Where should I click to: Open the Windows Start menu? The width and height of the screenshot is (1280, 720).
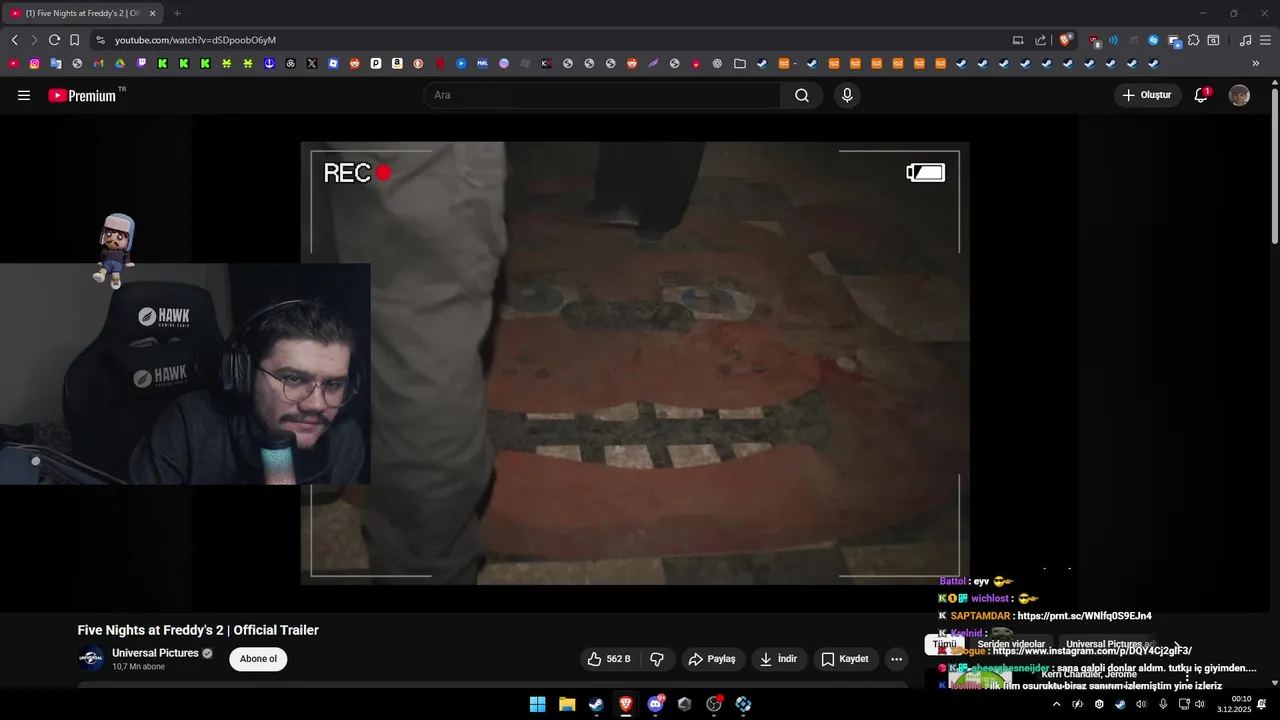[x=537, y=704]
